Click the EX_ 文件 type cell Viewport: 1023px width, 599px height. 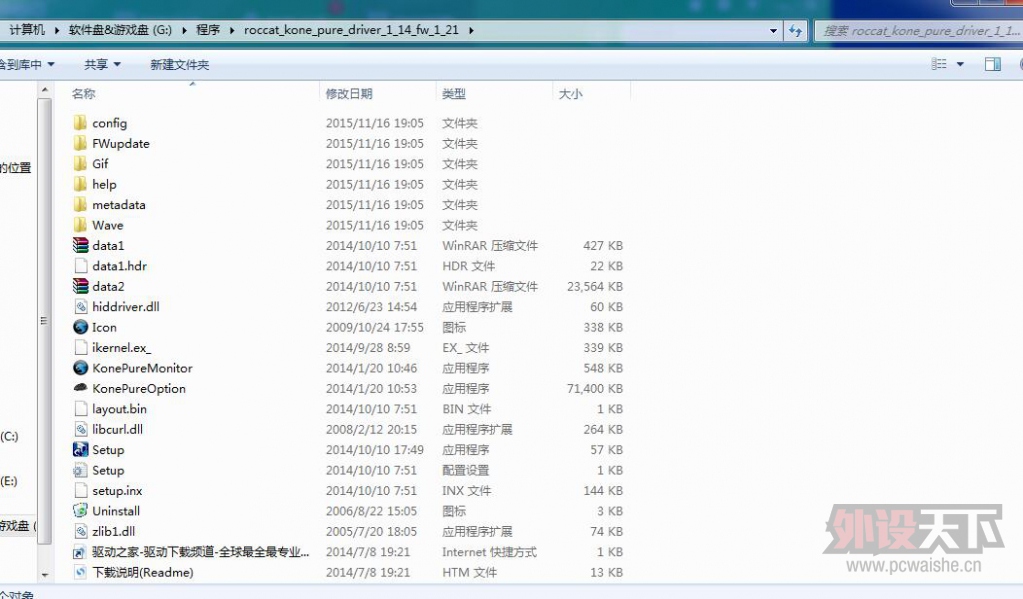coord(466,347)
